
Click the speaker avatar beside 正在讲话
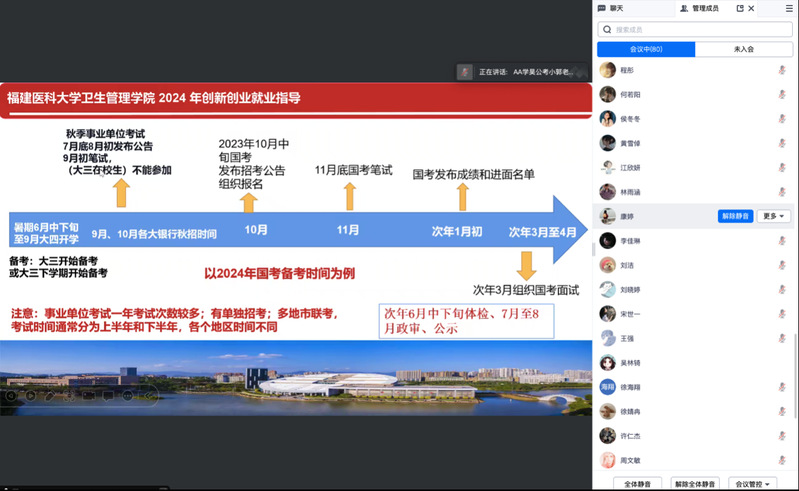465,72
